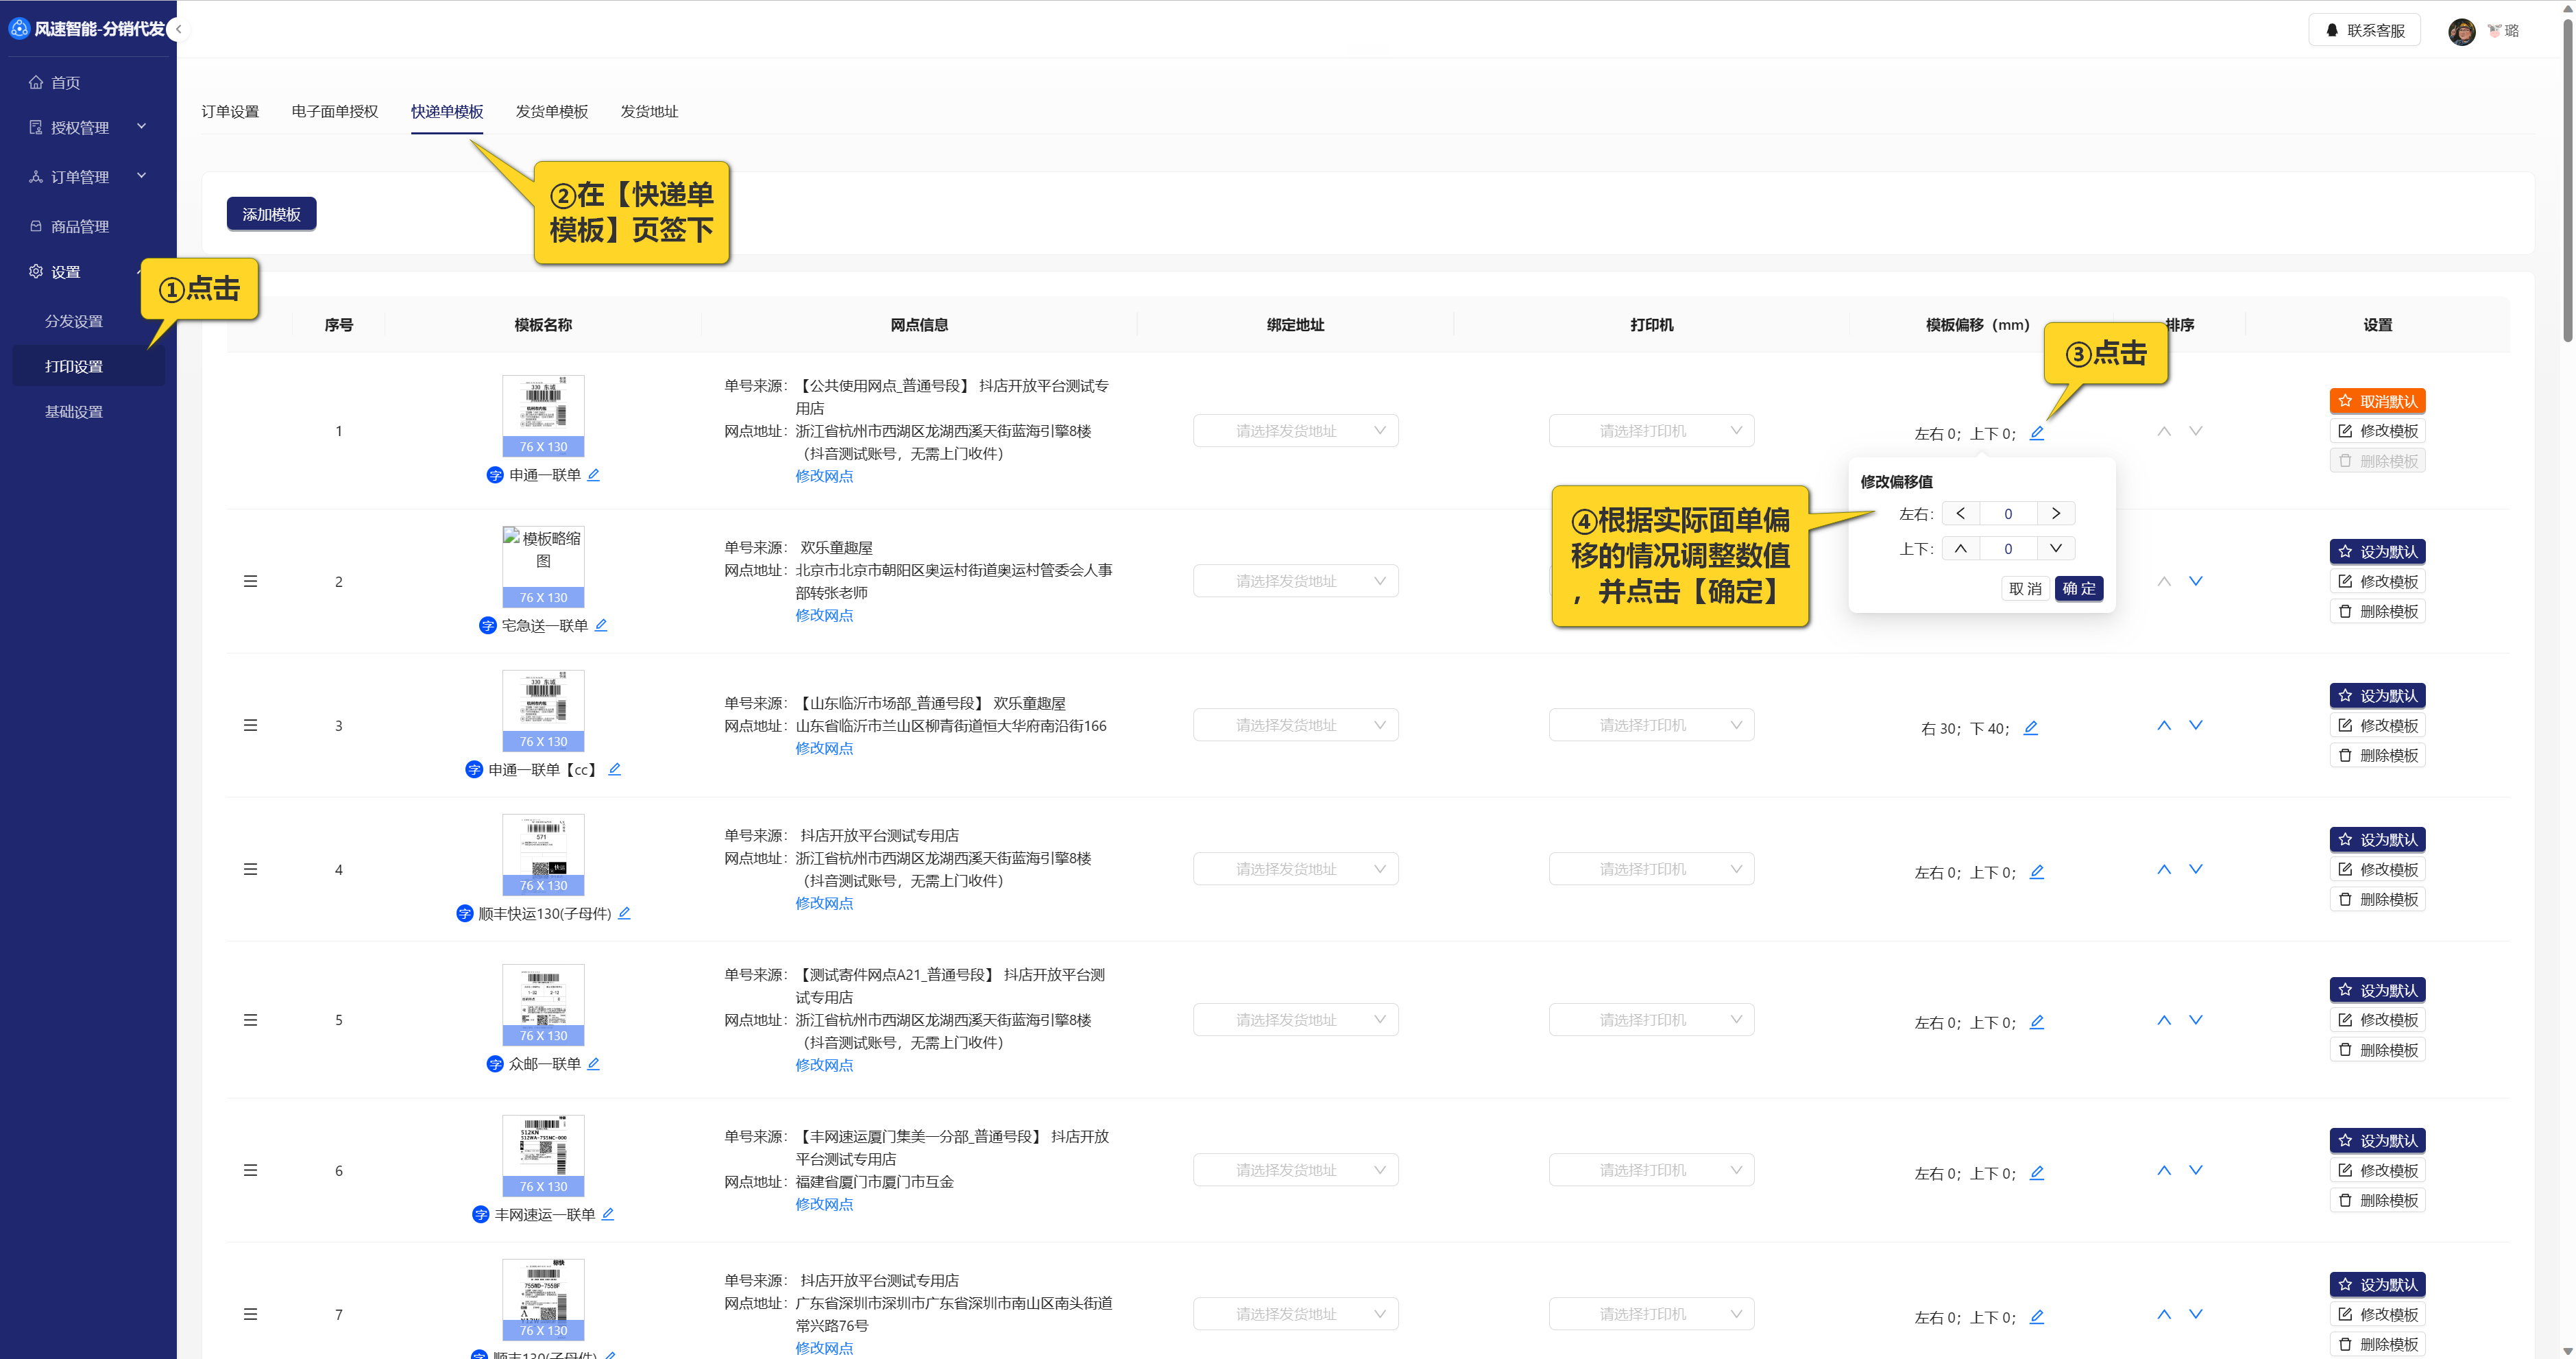Click edit pencil next to 申通一联单 name

[593, 475]
